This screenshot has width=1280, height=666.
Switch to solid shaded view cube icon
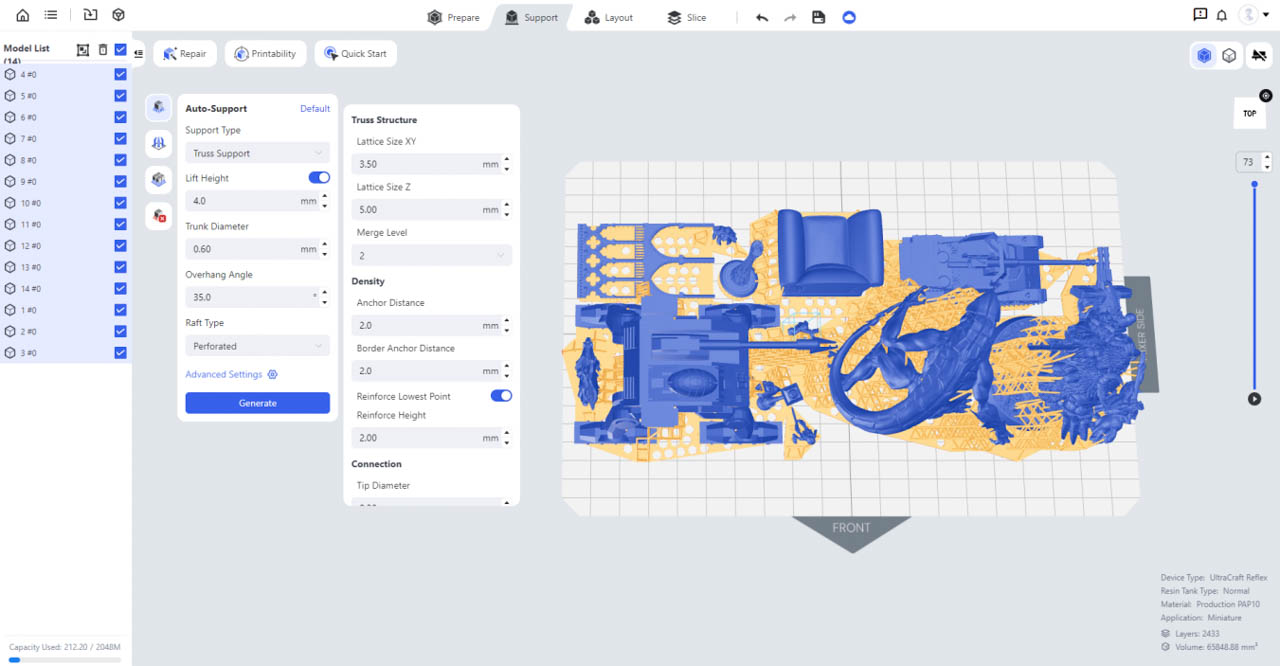pyautogui.click(x=1204, y=55)
